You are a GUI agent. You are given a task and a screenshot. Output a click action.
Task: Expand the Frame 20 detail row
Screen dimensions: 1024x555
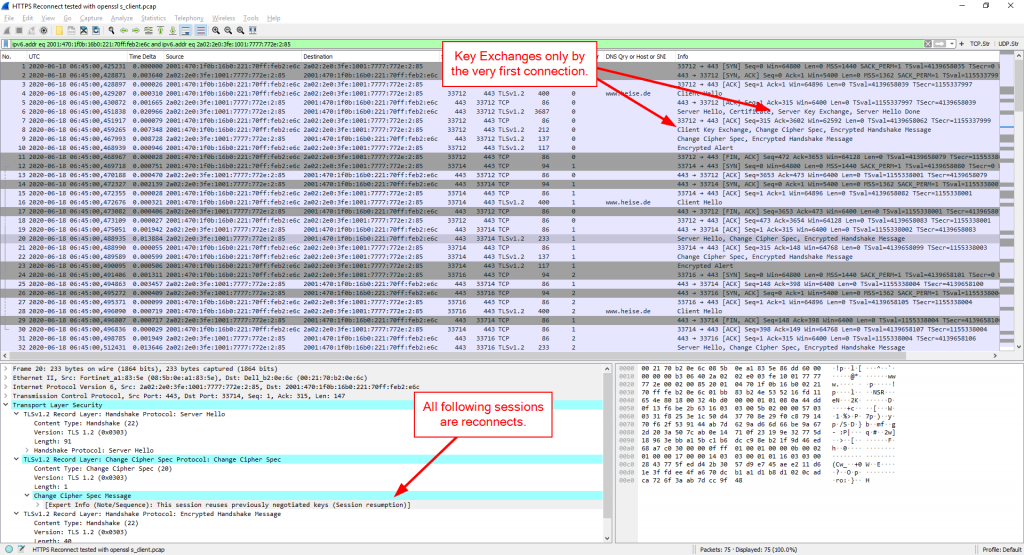coord(4,369)
